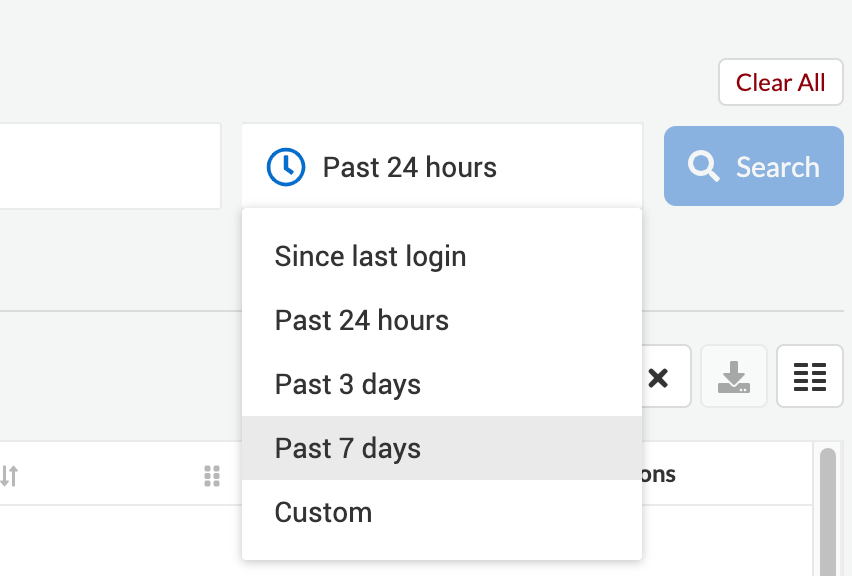Click the vertical scrollbar thumb

point(827,510)
